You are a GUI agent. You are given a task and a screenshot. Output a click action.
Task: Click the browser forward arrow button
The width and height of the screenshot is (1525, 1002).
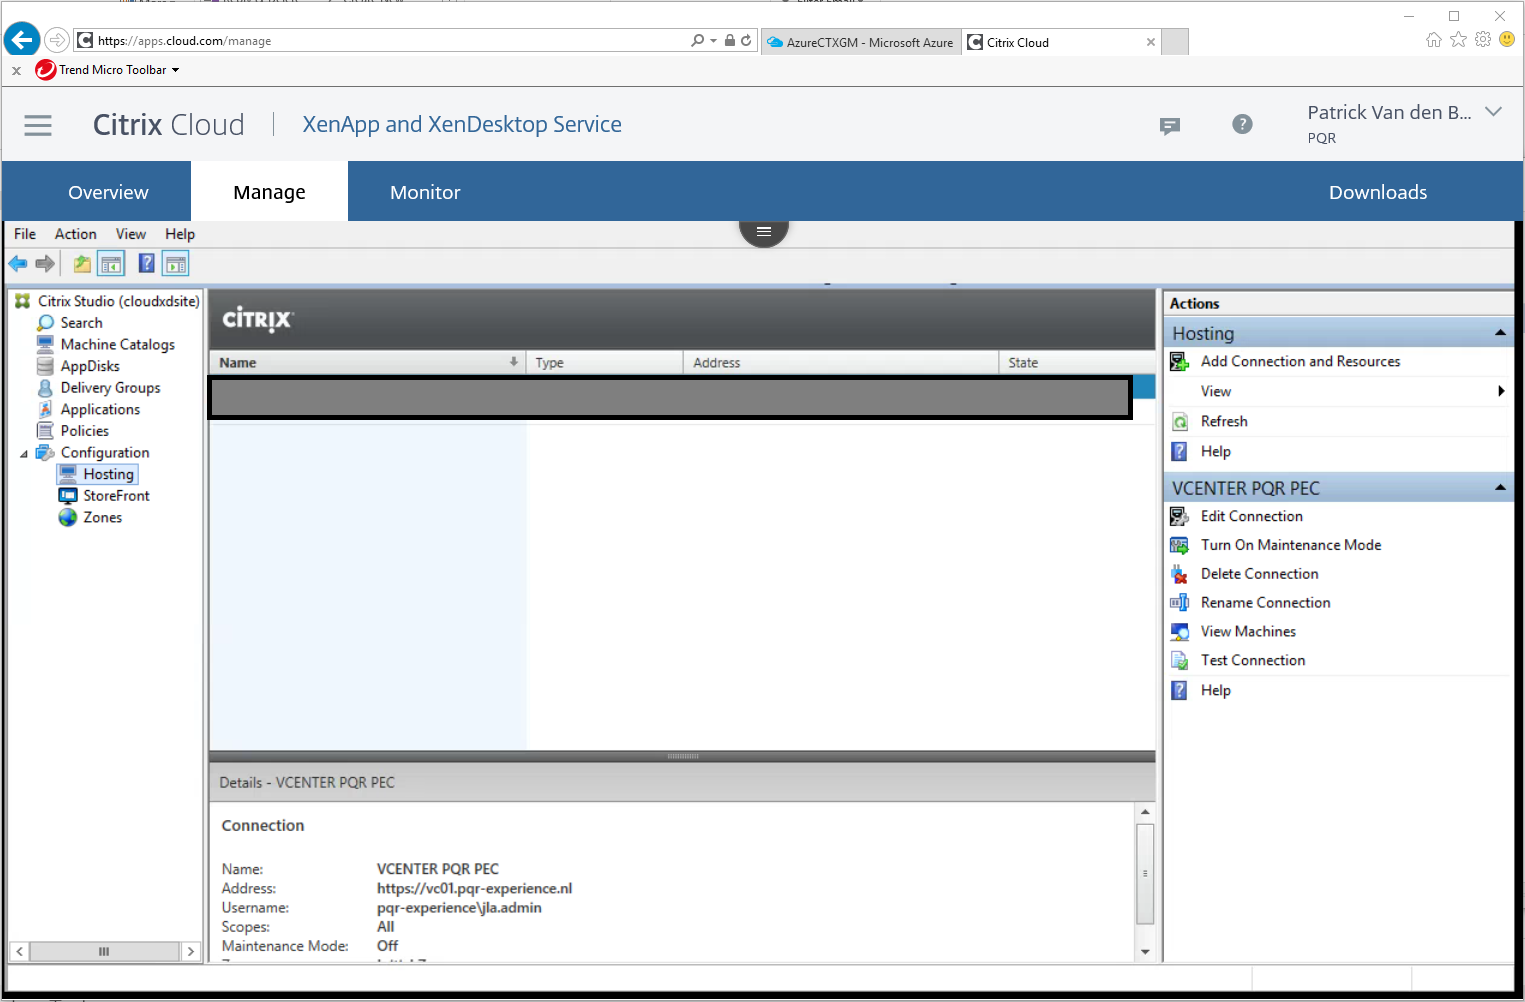[57, 40]
